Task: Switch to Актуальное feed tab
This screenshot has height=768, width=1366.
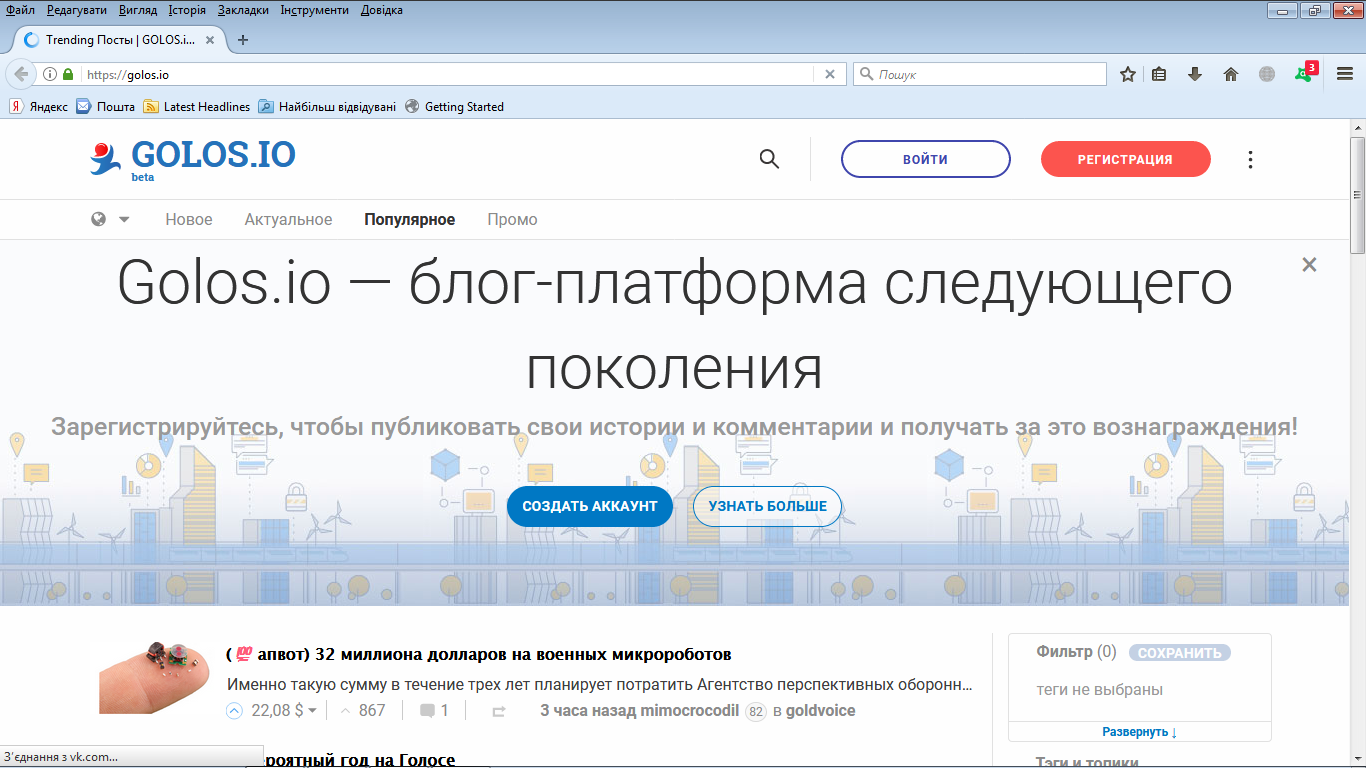Action: 288,219
